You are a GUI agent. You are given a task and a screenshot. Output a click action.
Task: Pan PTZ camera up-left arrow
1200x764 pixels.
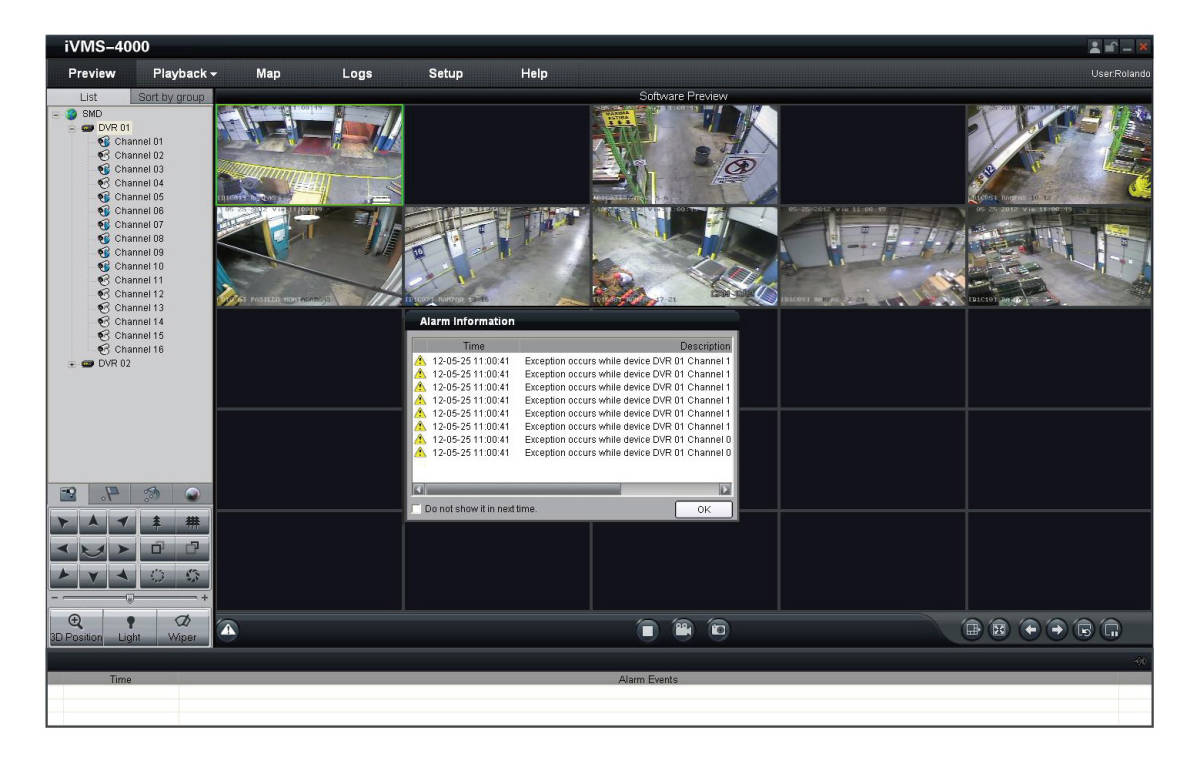66,522
